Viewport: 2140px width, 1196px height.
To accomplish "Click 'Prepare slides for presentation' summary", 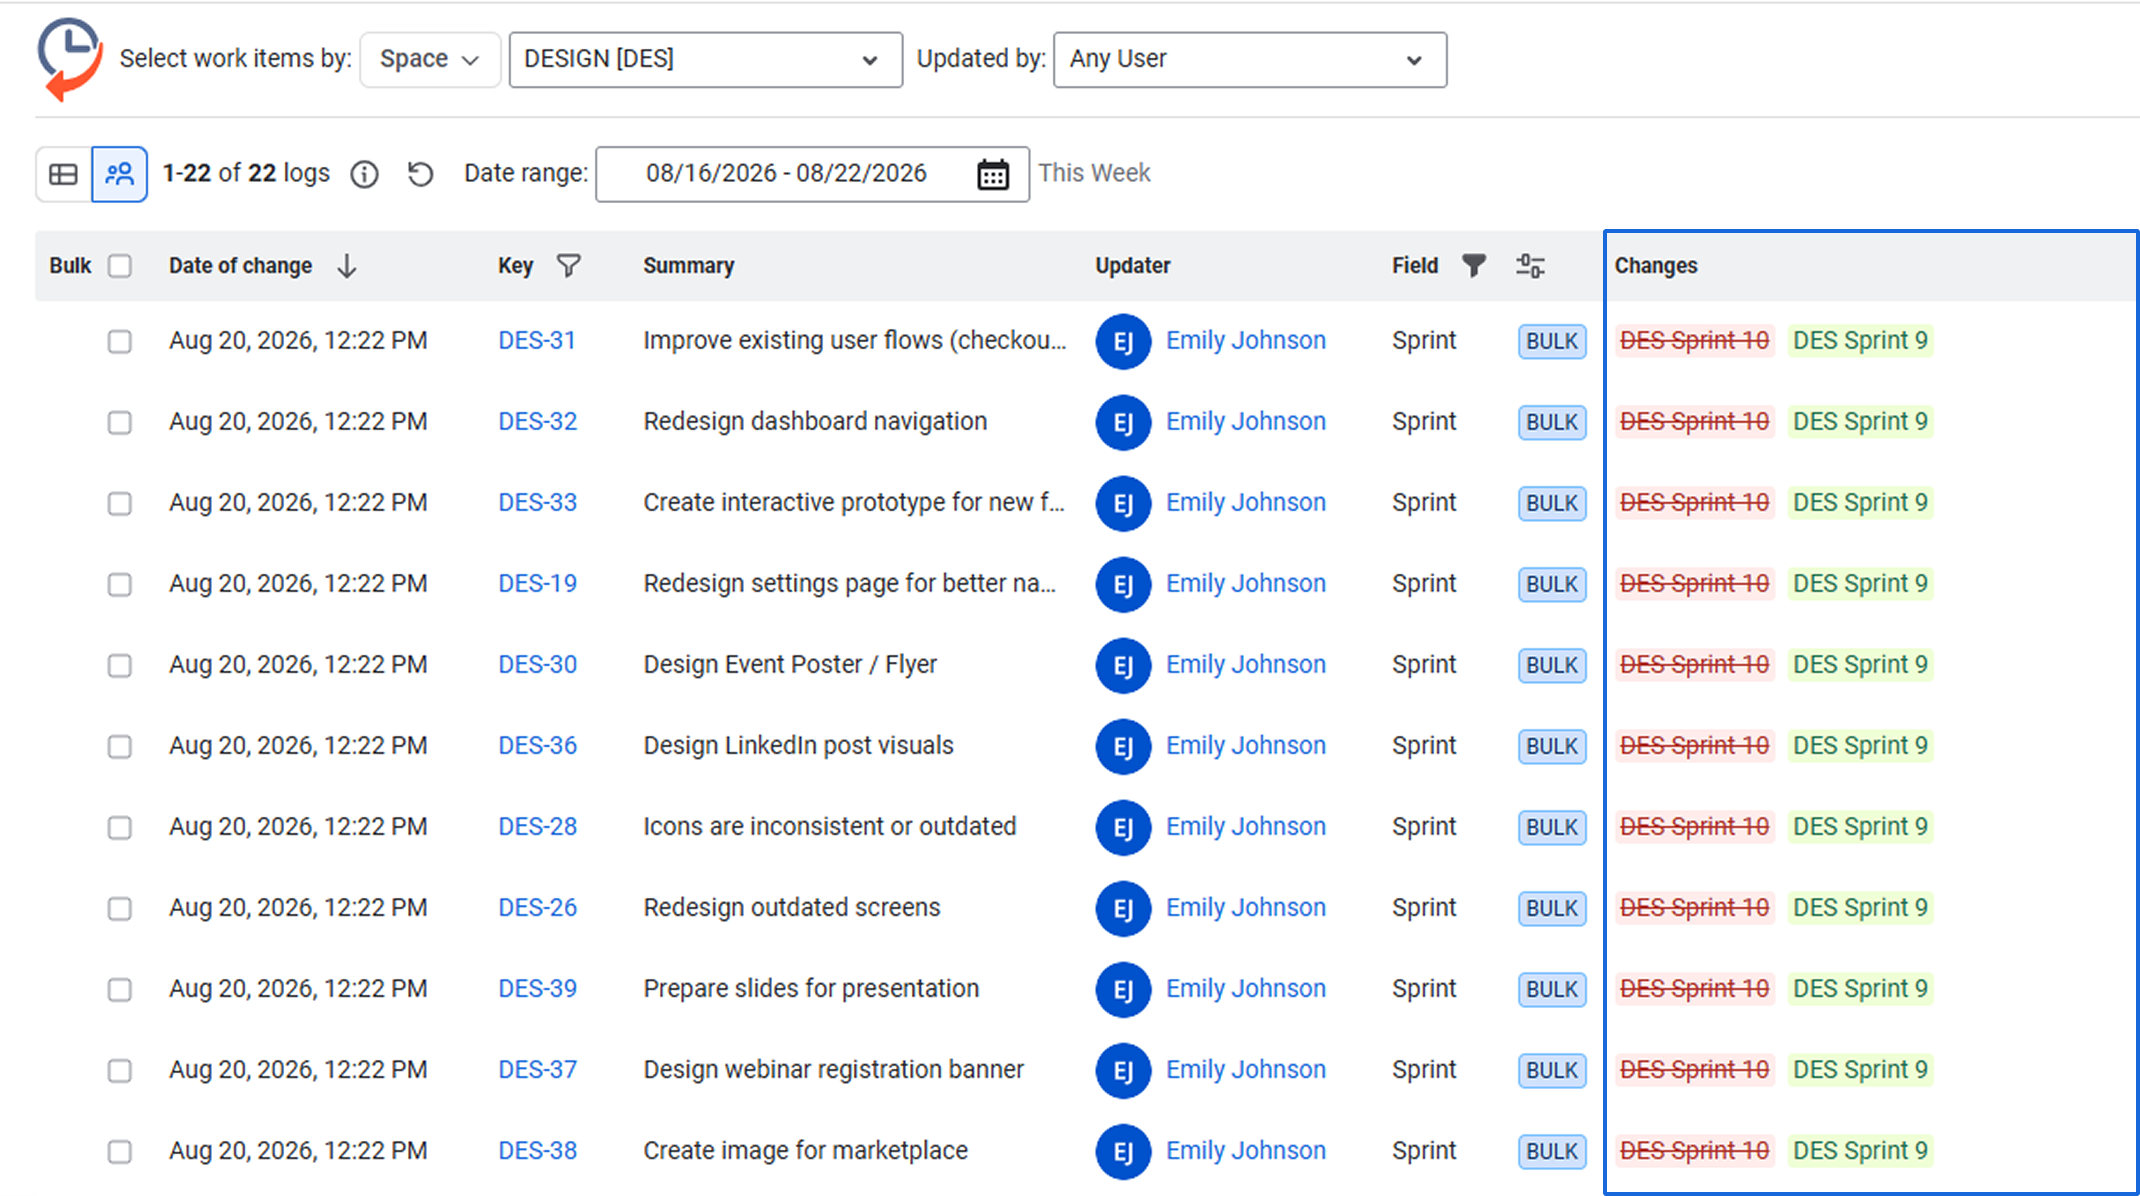I will click(811, 989).
